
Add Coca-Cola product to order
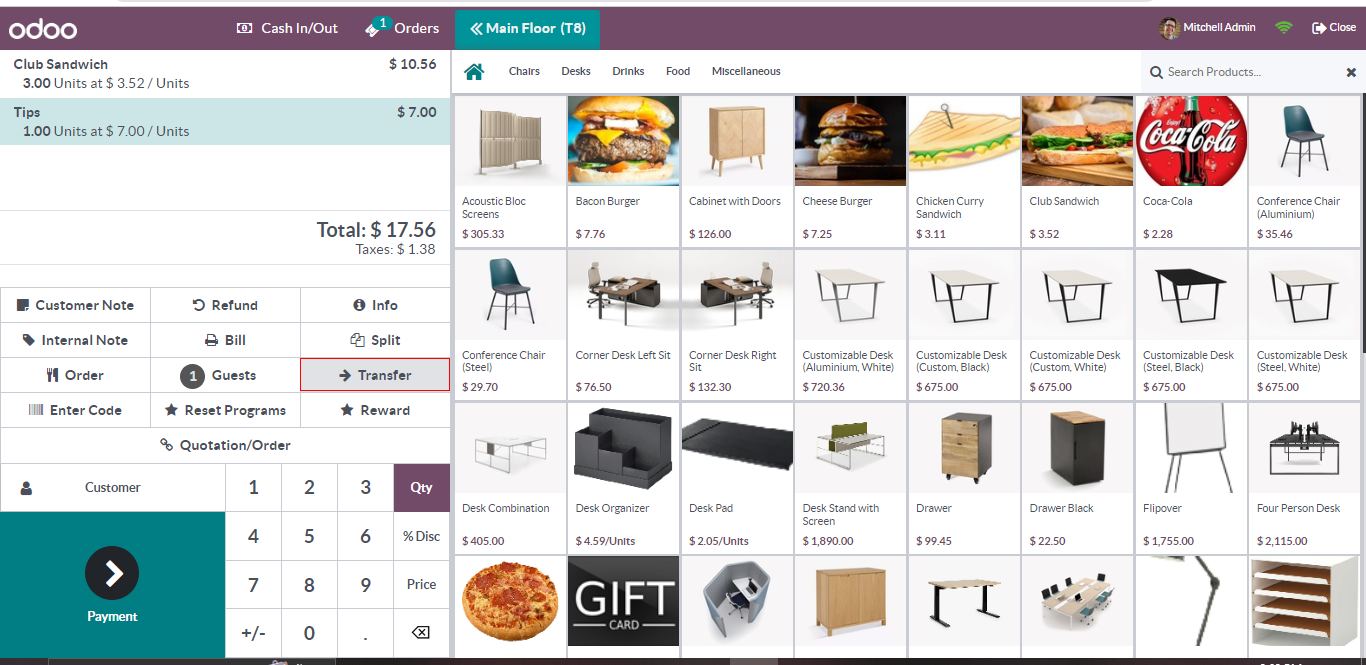coord(1191,170)
